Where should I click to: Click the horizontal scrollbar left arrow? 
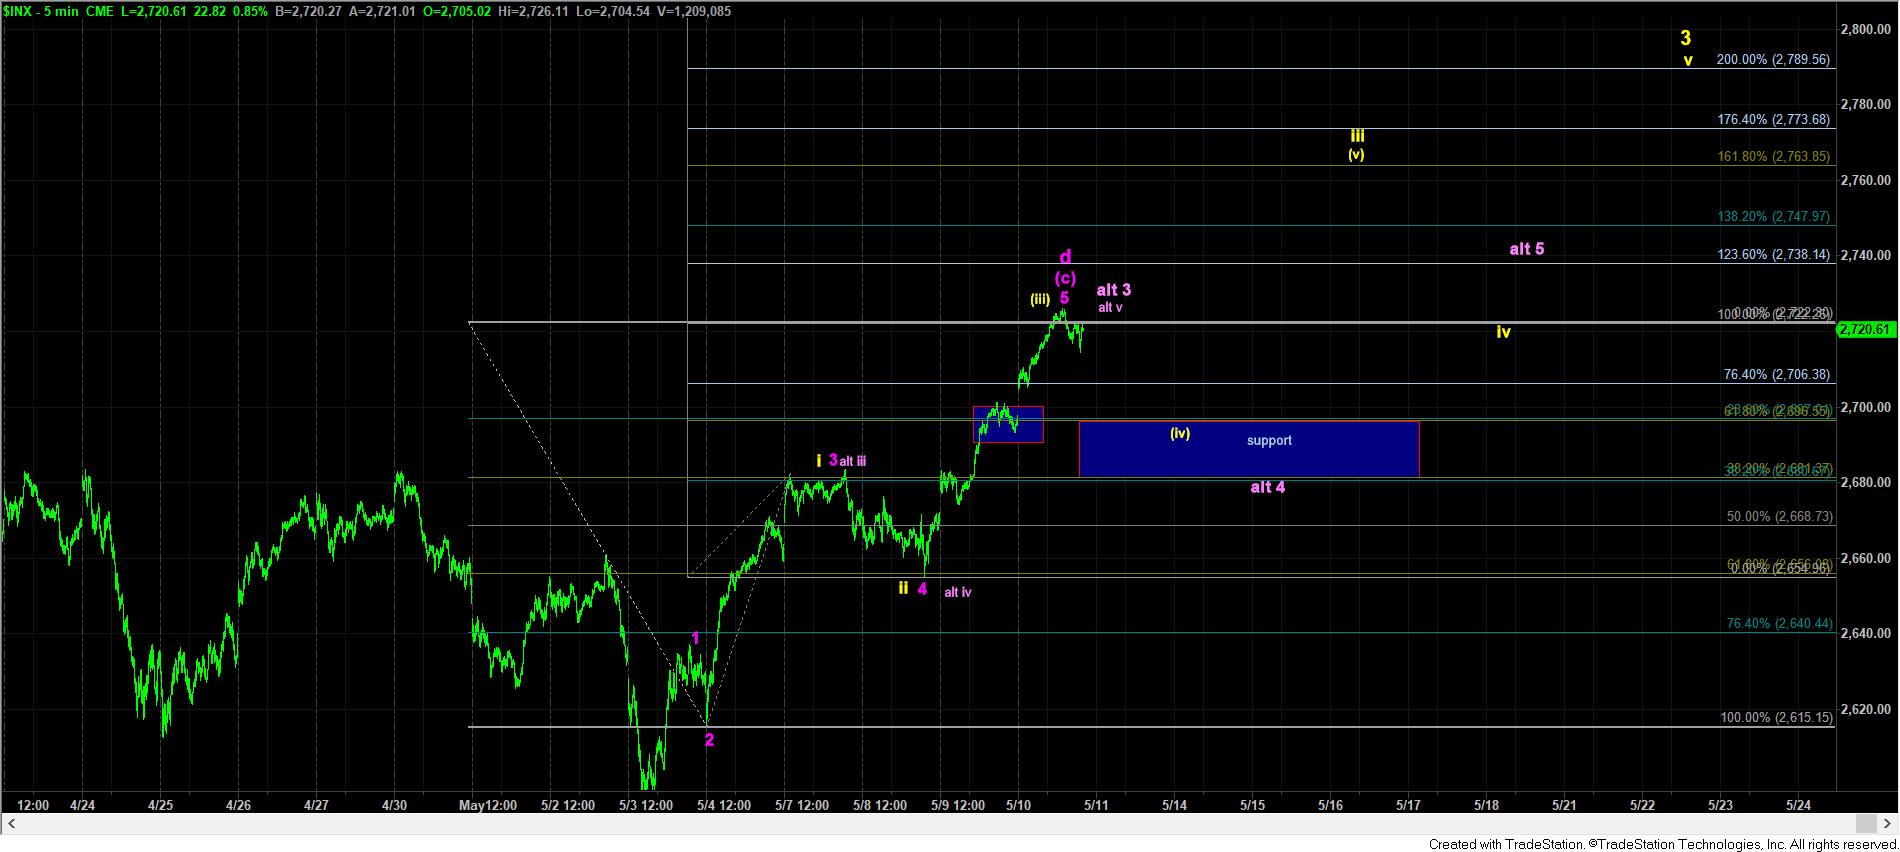click(x=12, y=824)
